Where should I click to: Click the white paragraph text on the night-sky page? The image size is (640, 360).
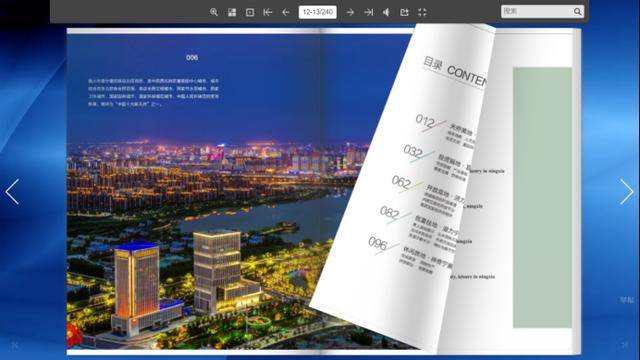click(153, 92)
